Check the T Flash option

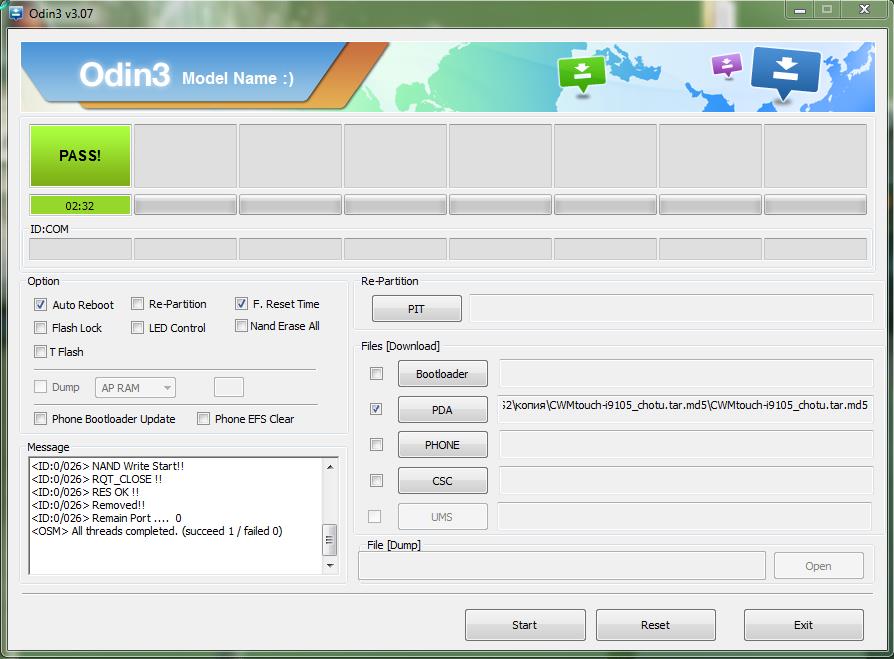point(40,352)
